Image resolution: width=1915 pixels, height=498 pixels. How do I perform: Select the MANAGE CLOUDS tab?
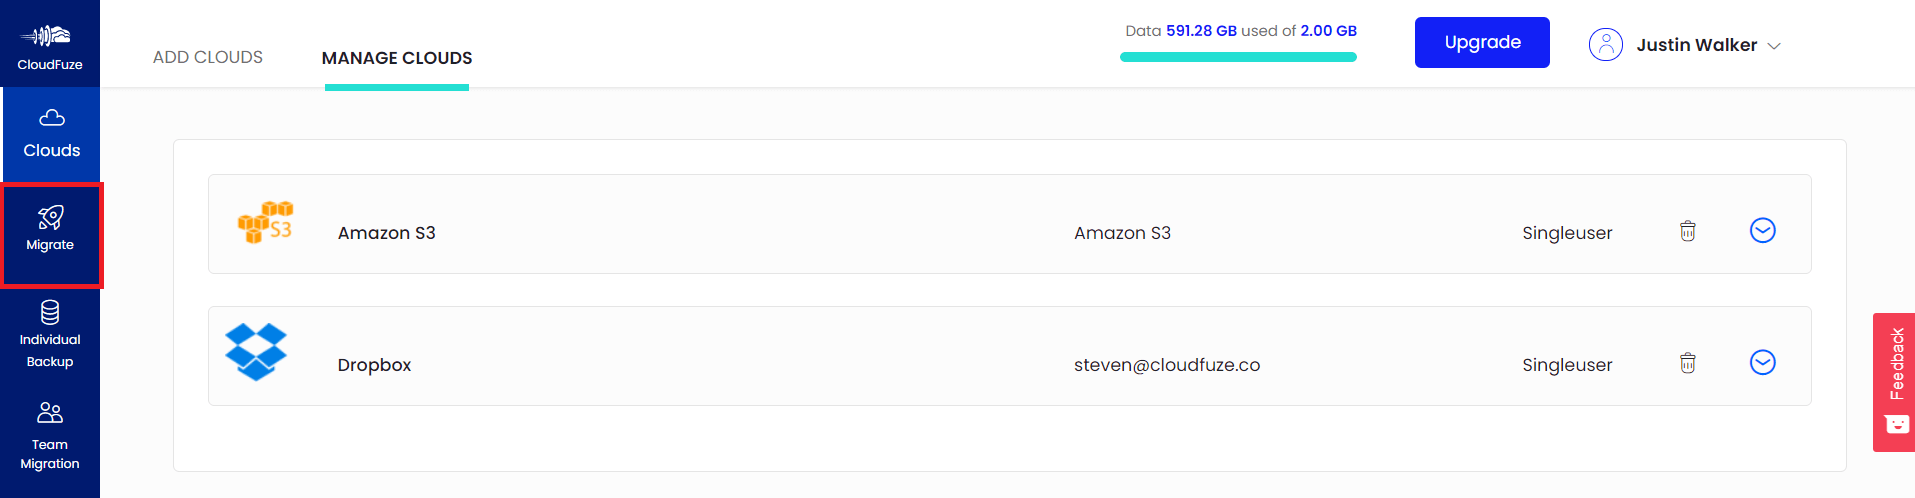click(397, 58)
